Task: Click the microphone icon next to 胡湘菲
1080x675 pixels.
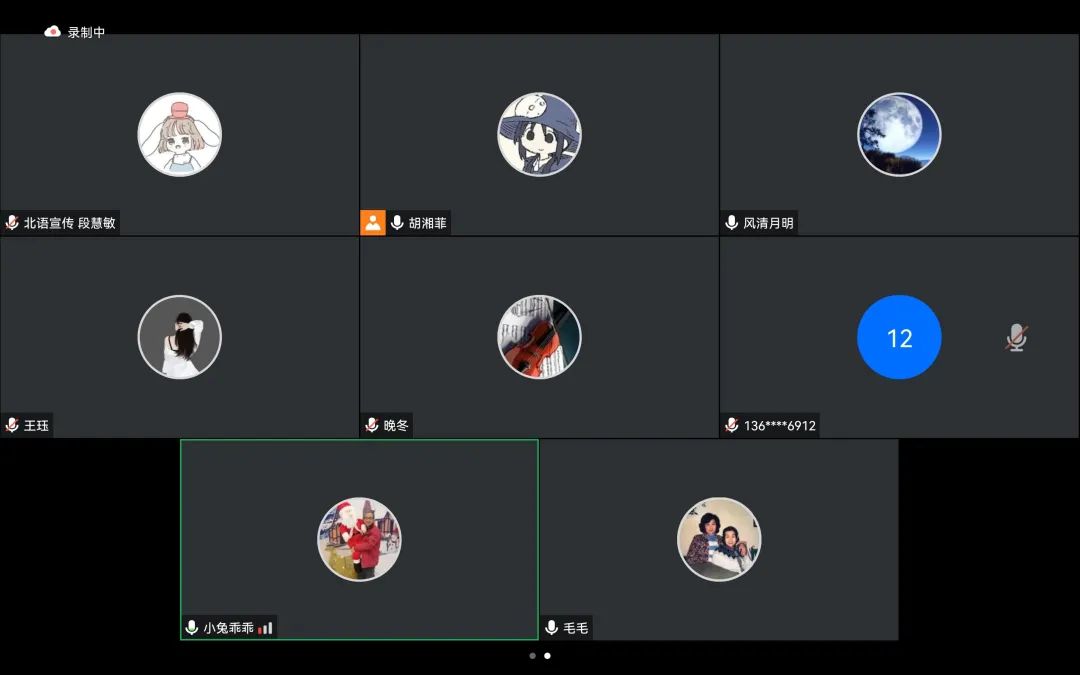Action: point(397,223)
